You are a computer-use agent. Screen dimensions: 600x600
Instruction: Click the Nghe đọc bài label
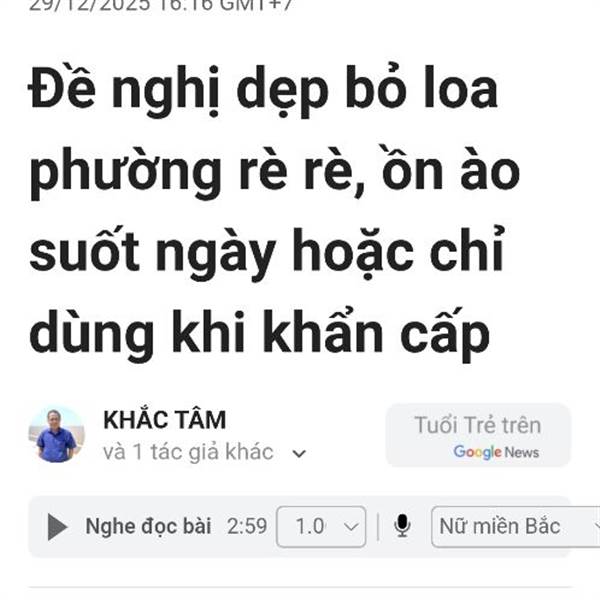click(x=148, y=526)
